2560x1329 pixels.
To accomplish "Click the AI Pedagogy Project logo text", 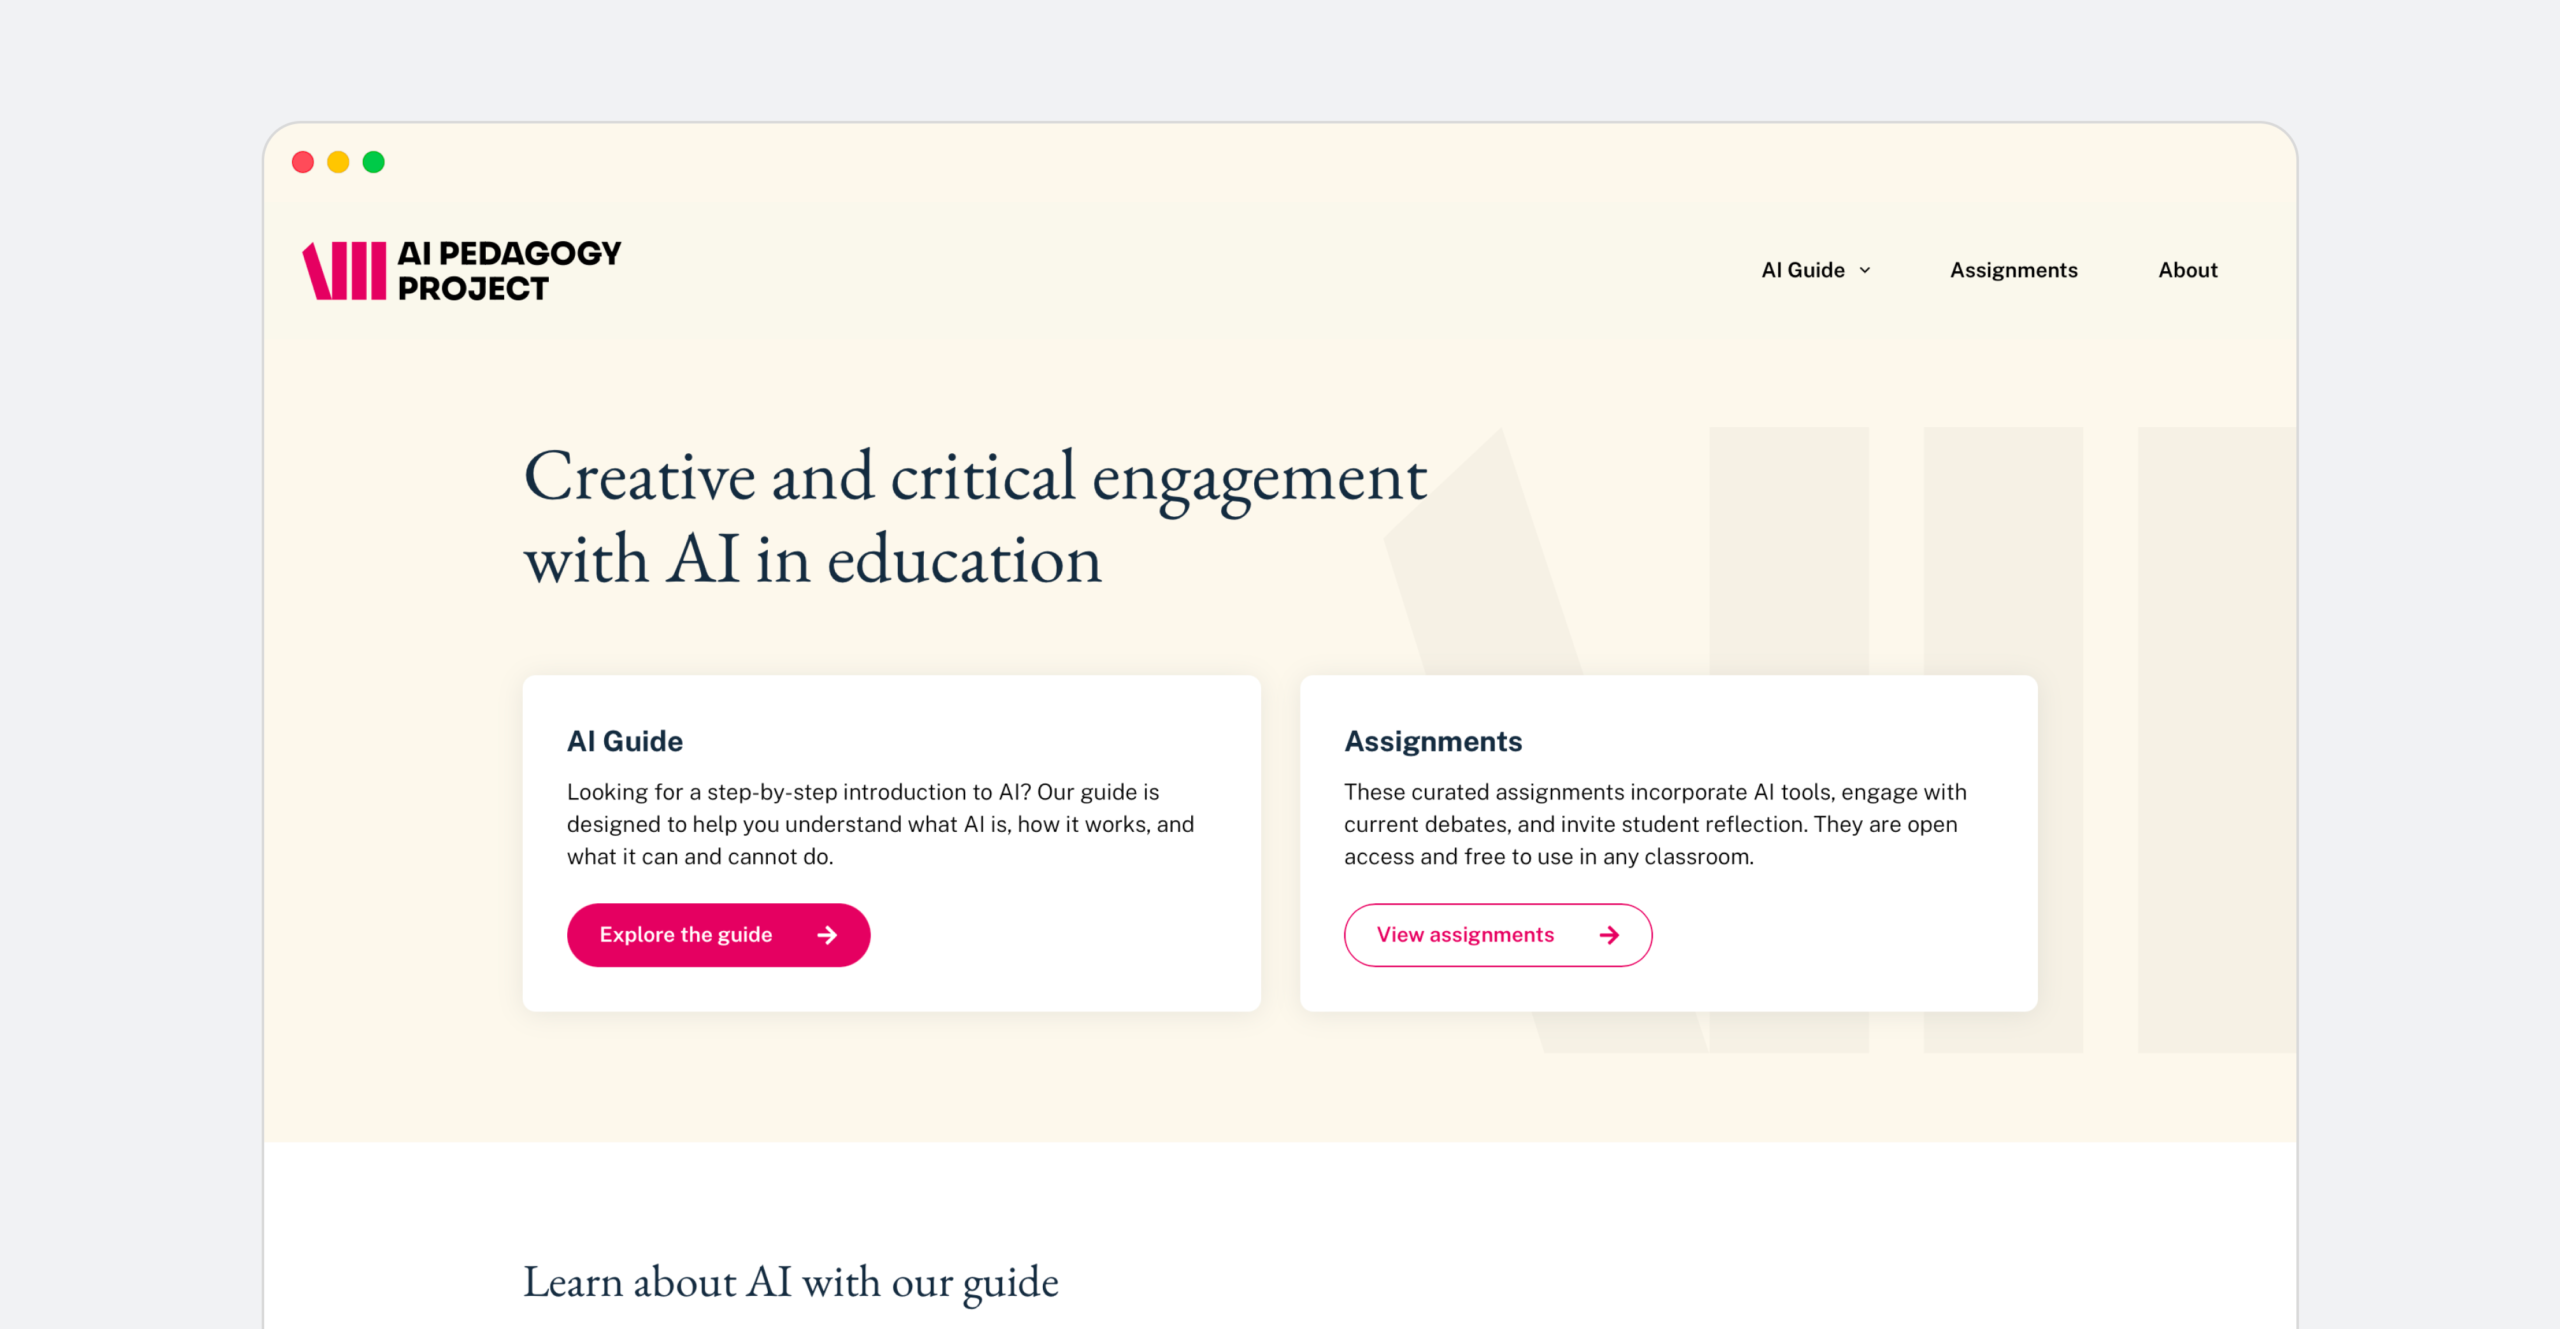I will pyautogui.click(x=508, y=270).
